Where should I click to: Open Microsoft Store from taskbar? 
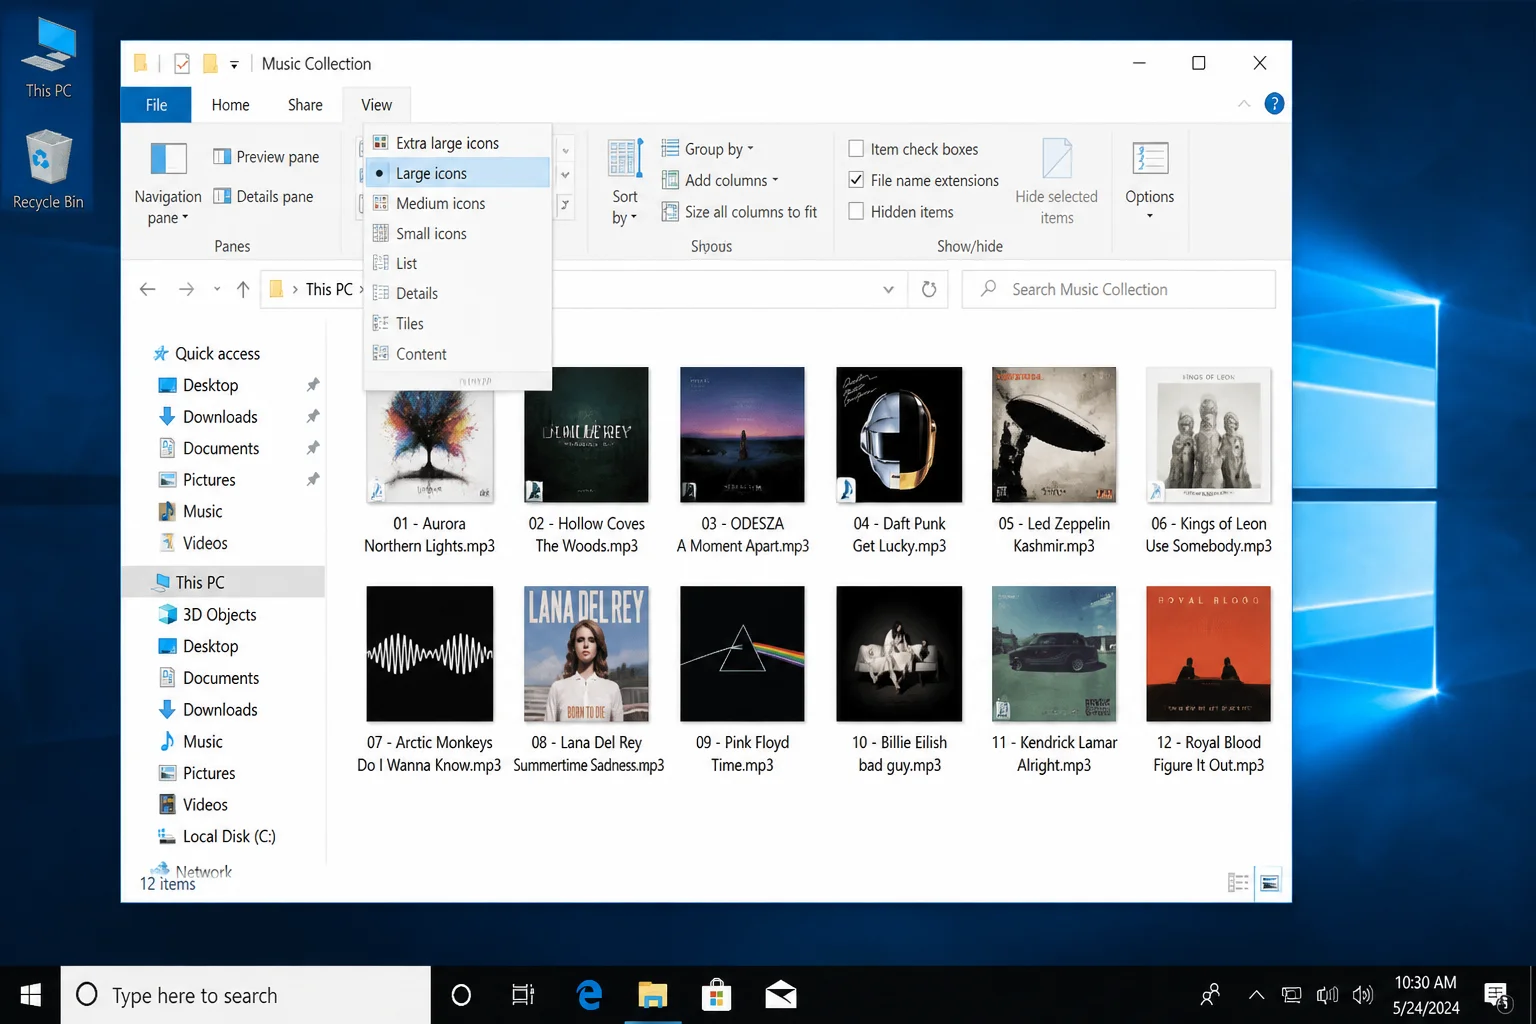point(716,995)
